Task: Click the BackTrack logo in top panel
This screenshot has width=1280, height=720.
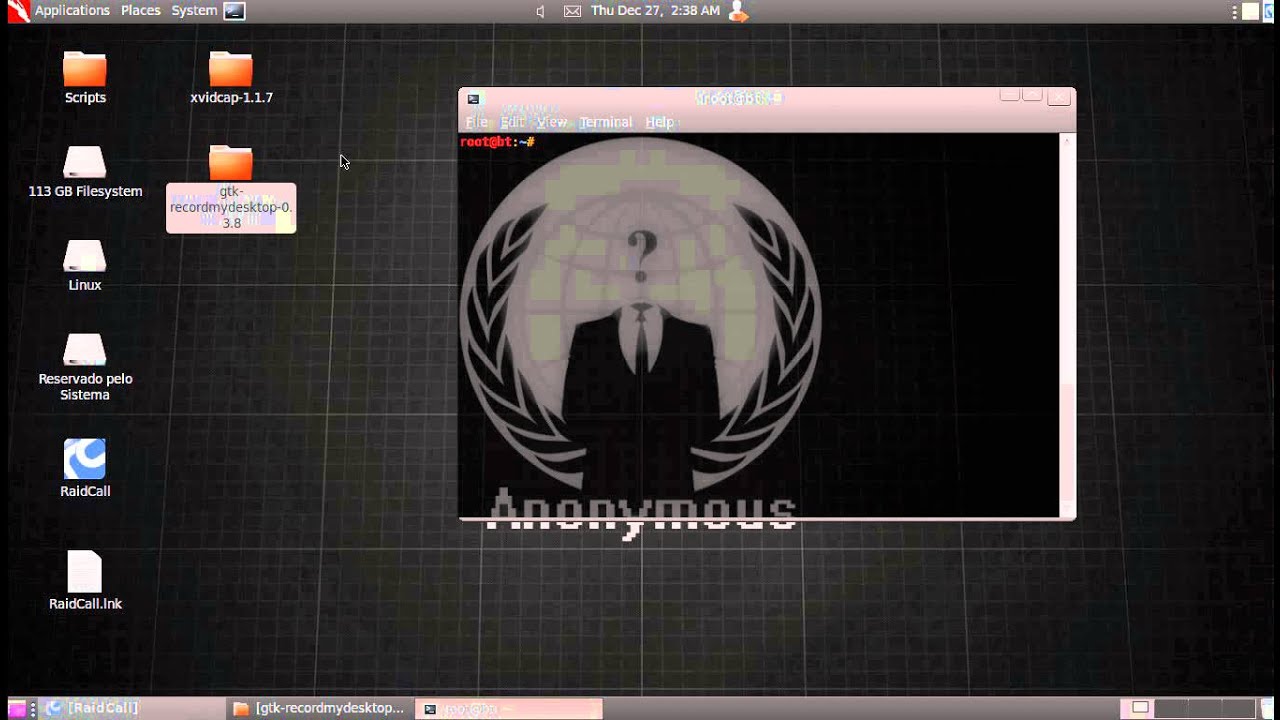Action: (17, 11)
